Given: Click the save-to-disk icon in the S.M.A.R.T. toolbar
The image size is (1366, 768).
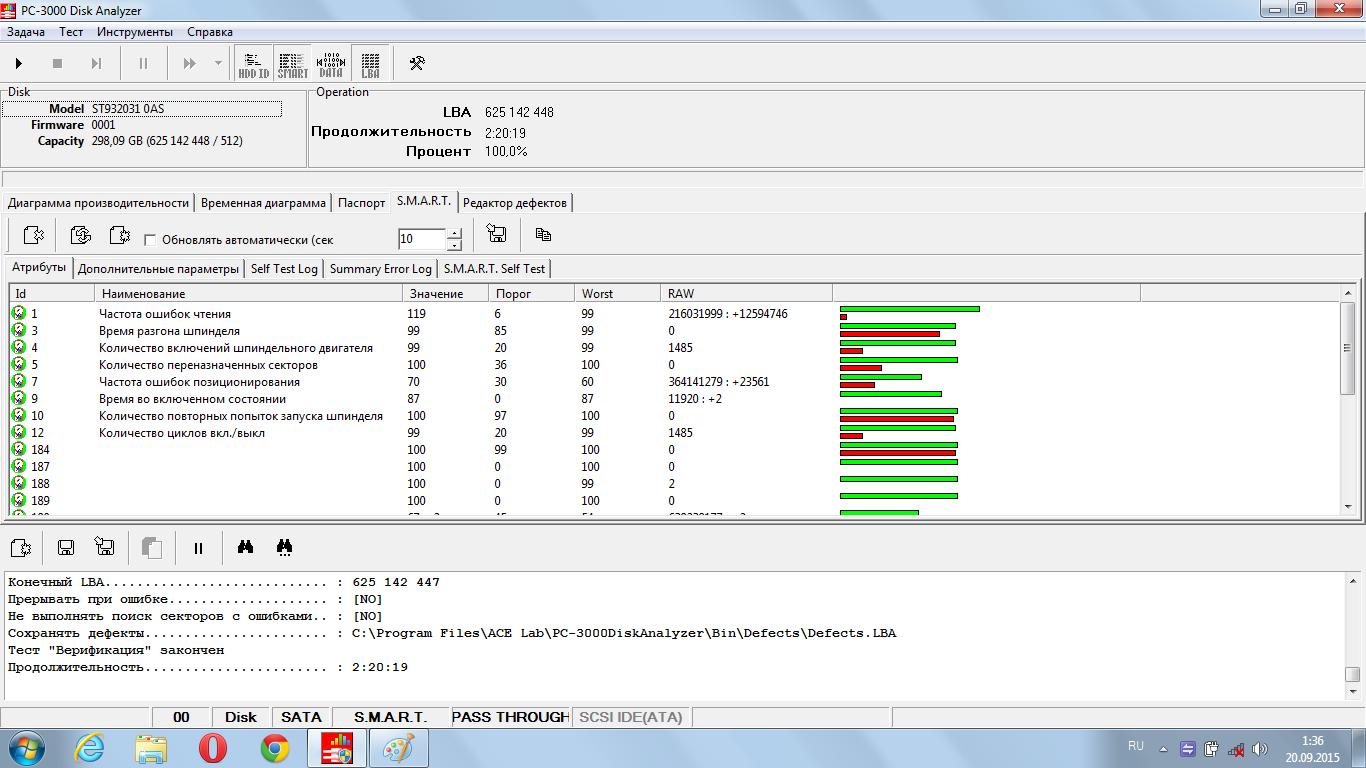Looking at the screenshot, I should tap(496, 235).
